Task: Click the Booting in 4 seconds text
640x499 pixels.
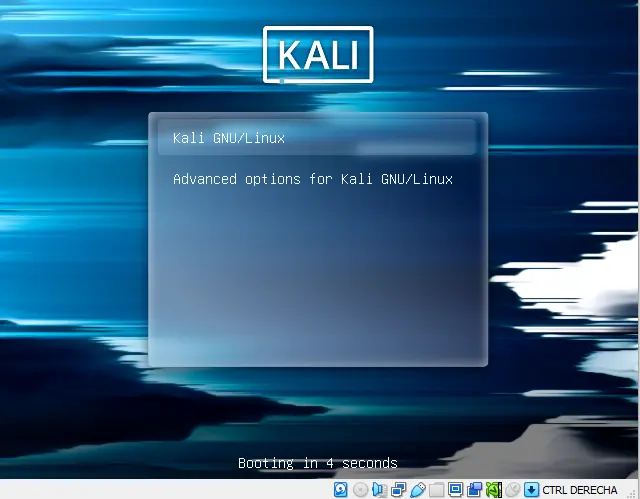Action: [x=318, y=464]
